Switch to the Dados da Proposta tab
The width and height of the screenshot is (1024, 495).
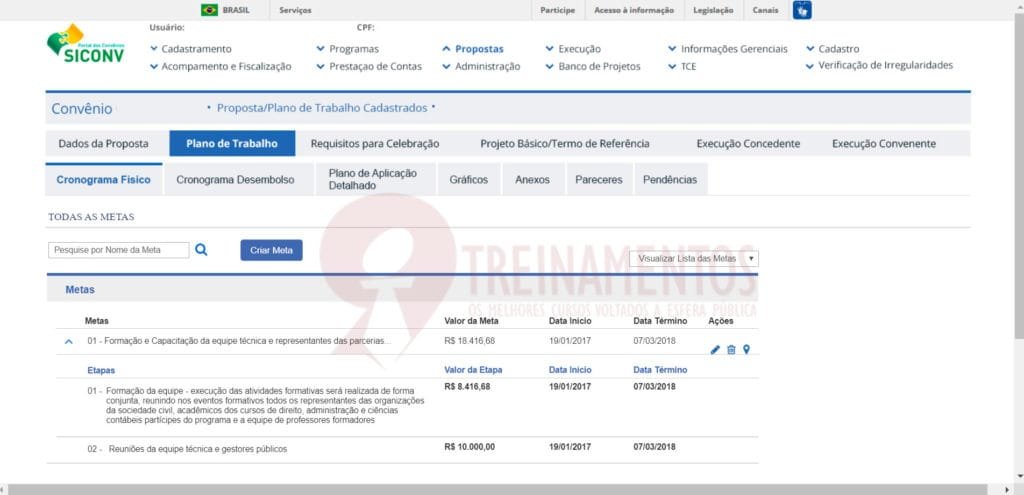[x=104, y=143]
